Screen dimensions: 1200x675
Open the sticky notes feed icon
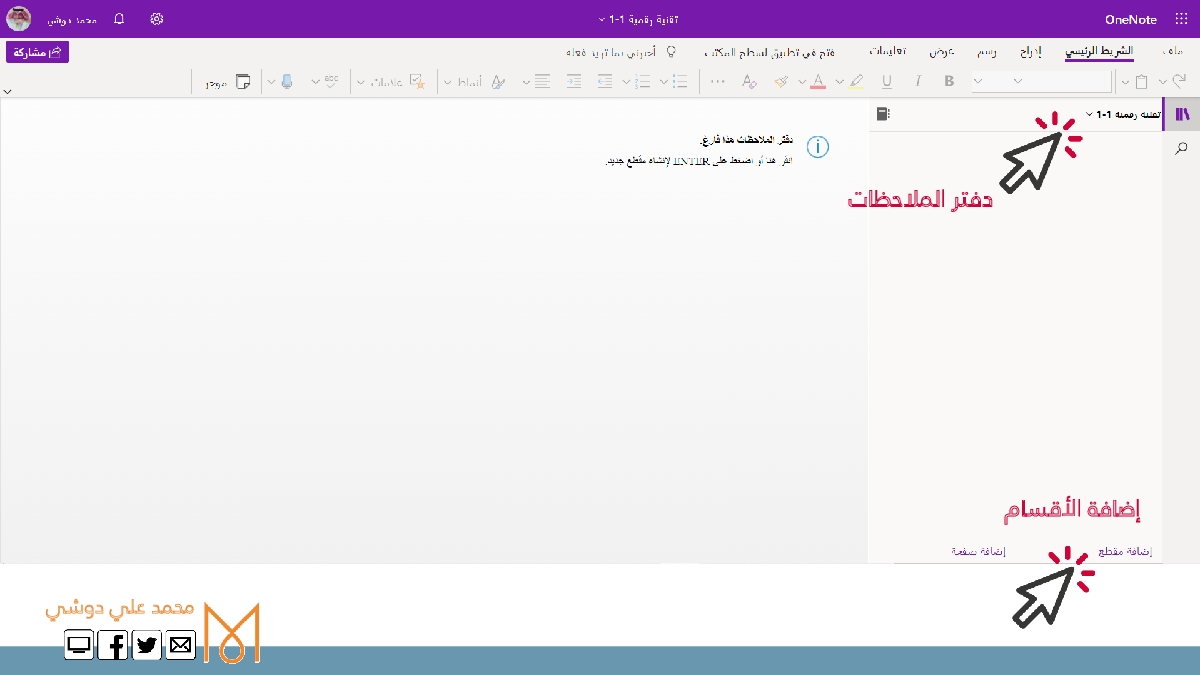coord(242,82)
